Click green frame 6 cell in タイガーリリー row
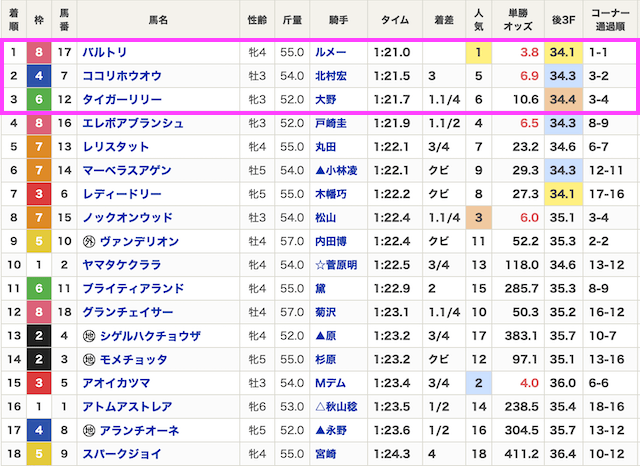 39,100
